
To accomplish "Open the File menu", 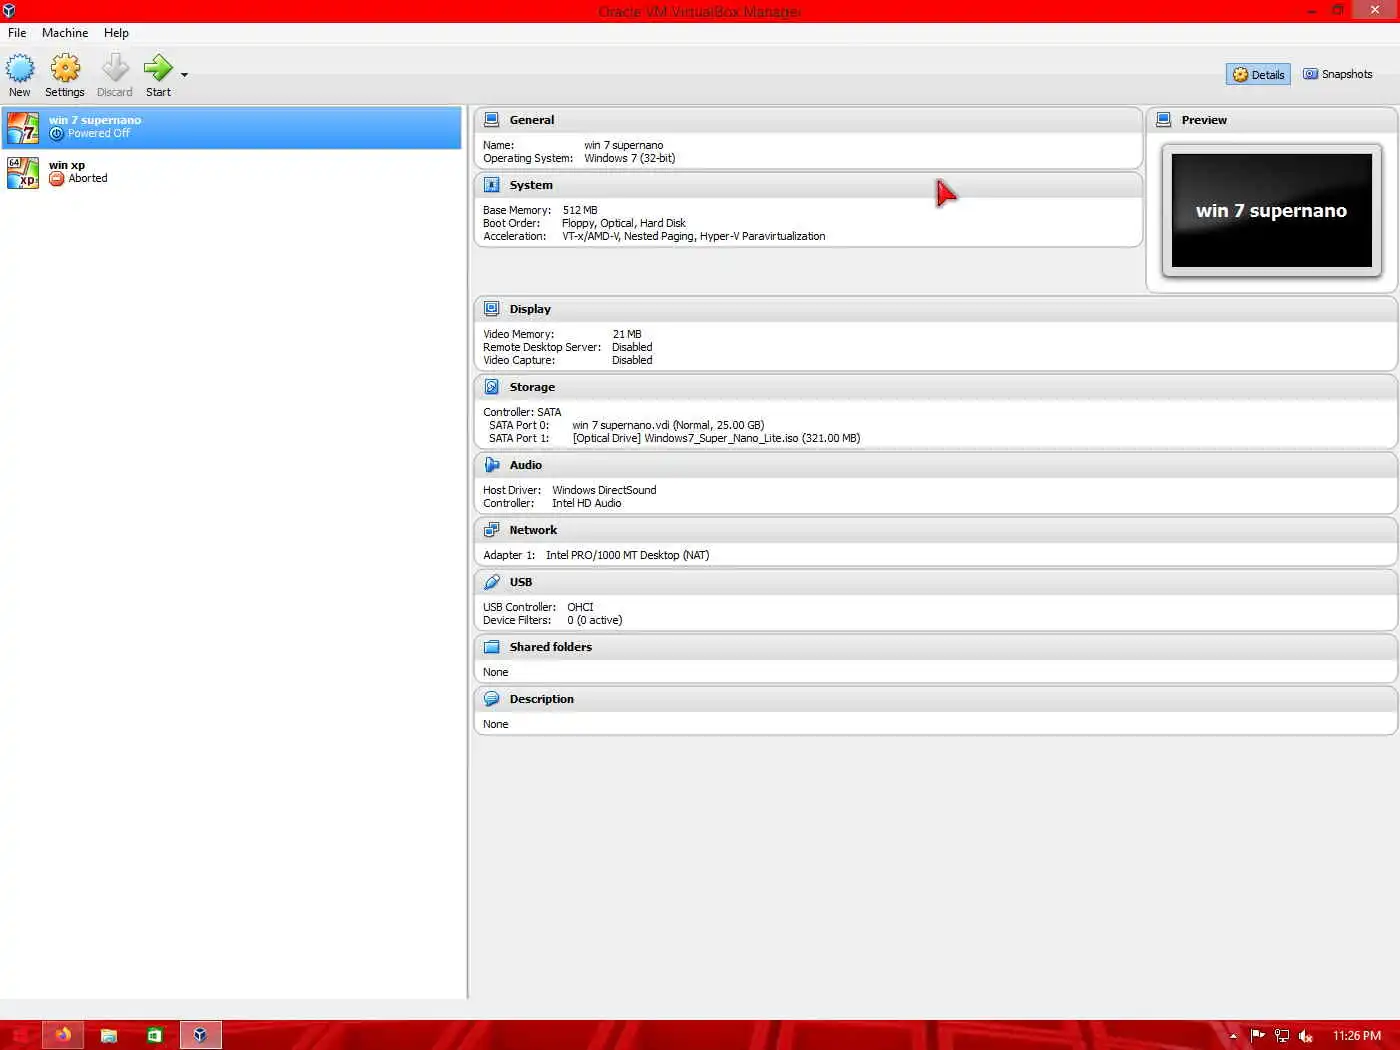I will [17, 33].
